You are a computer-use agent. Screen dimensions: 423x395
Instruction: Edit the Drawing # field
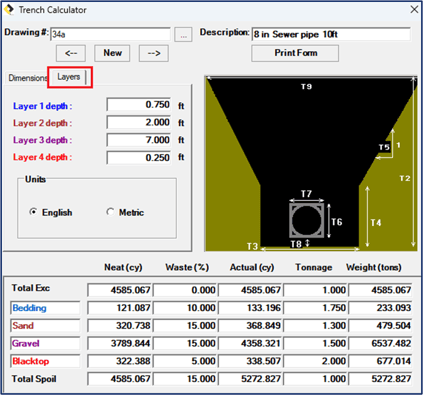coord(110,34)
